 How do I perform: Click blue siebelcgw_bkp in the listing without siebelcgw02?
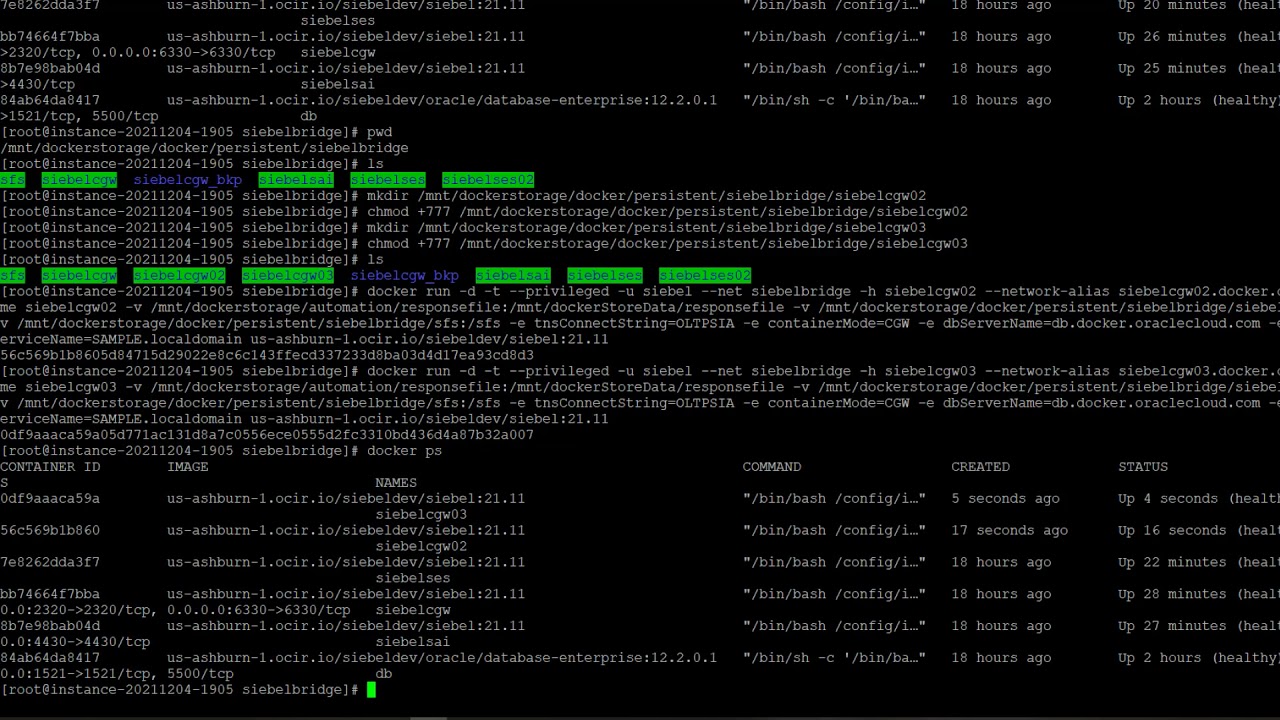click(187, 180)
